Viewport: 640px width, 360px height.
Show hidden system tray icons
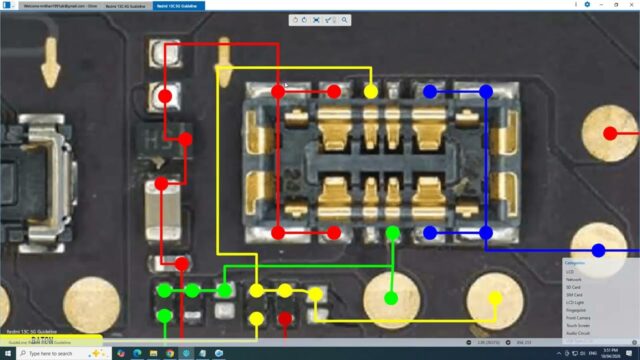coord(558,353)
